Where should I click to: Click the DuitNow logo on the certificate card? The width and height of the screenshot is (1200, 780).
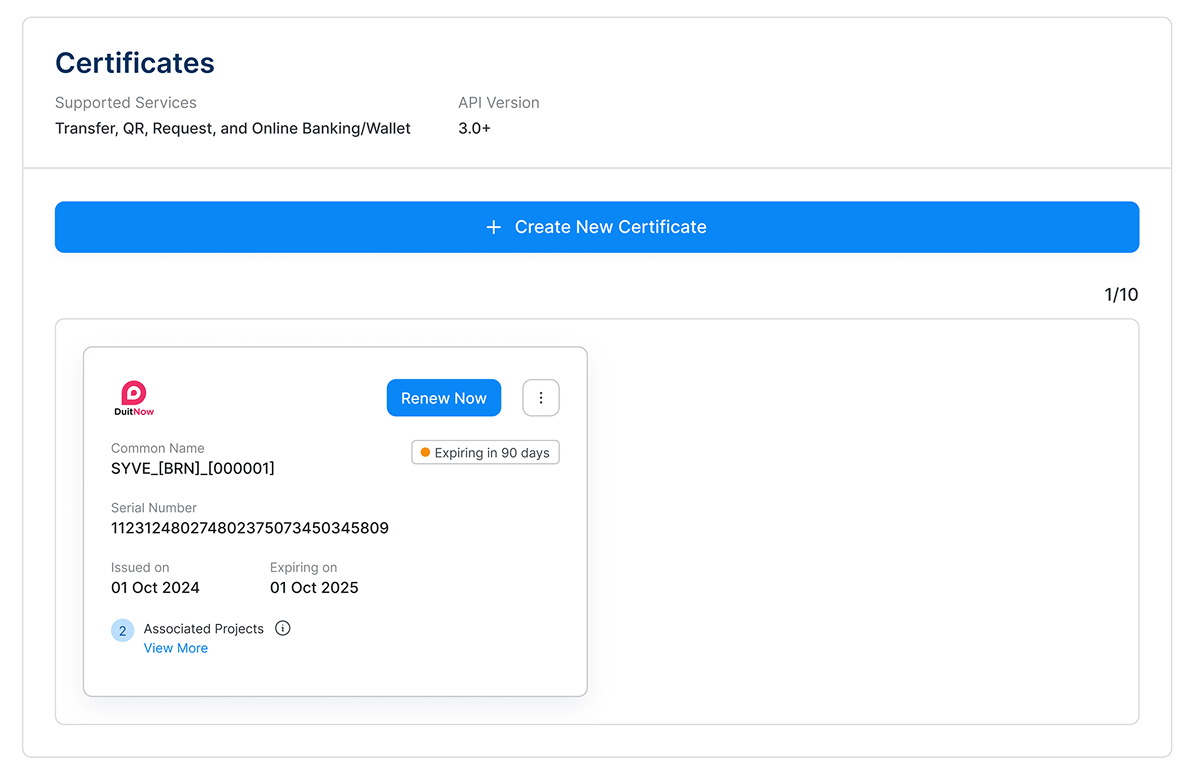[134, 398]
